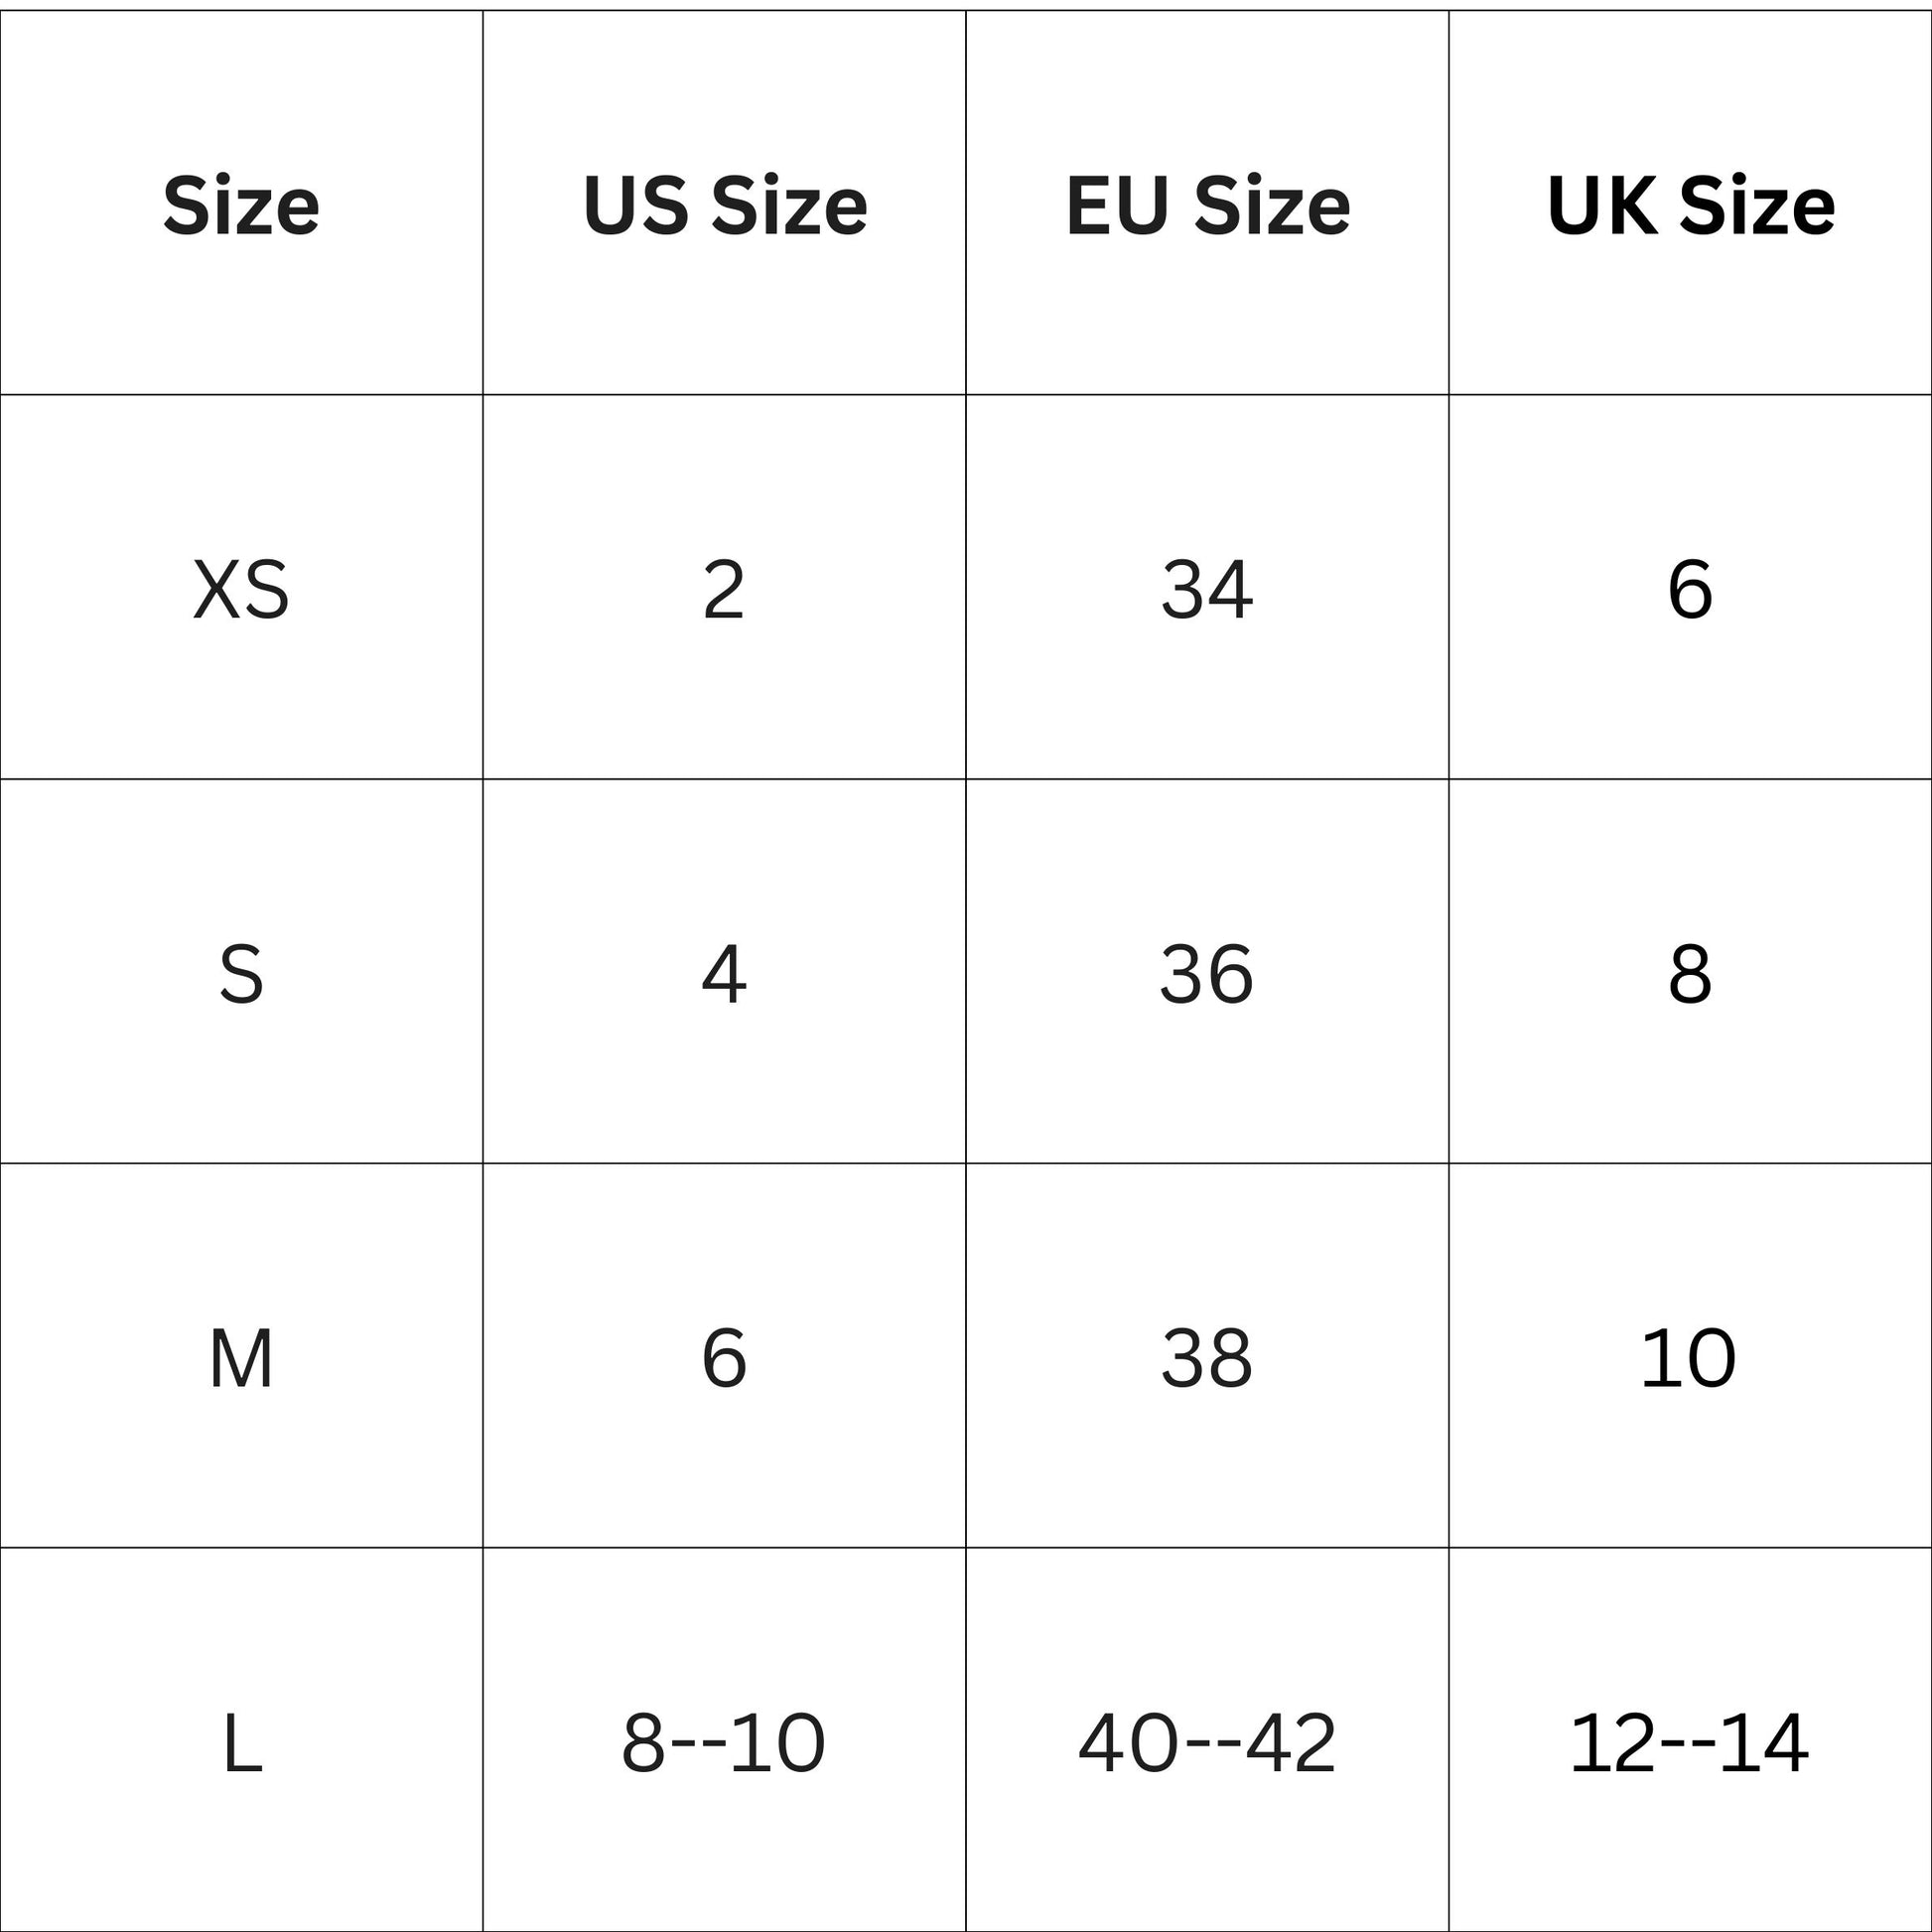This screenshot has height=1932, width=1932.
Task: Click the 'US Size' column header
Action: [724, 206]
